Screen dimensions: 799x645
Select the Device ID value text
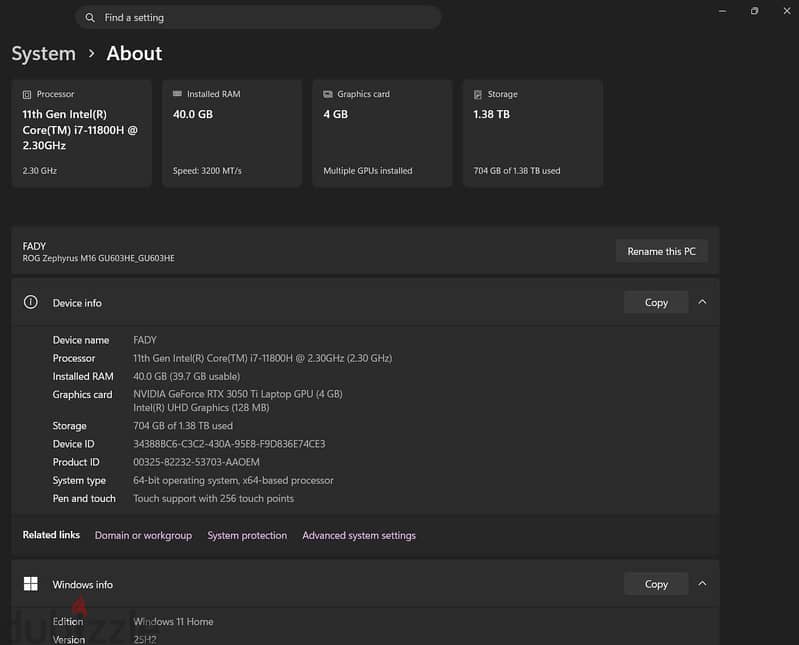coord(229,444)
